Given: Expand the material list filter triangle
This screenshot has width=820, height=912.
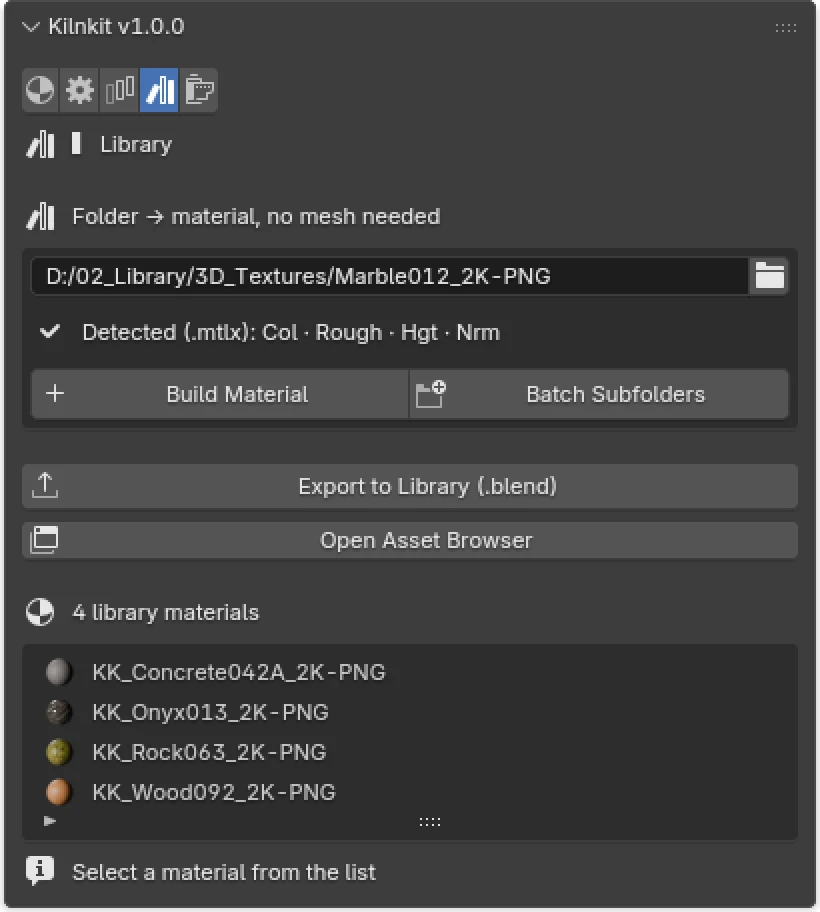Looking at the screenshot, I should pyautogui.click(x=50, y=821).
